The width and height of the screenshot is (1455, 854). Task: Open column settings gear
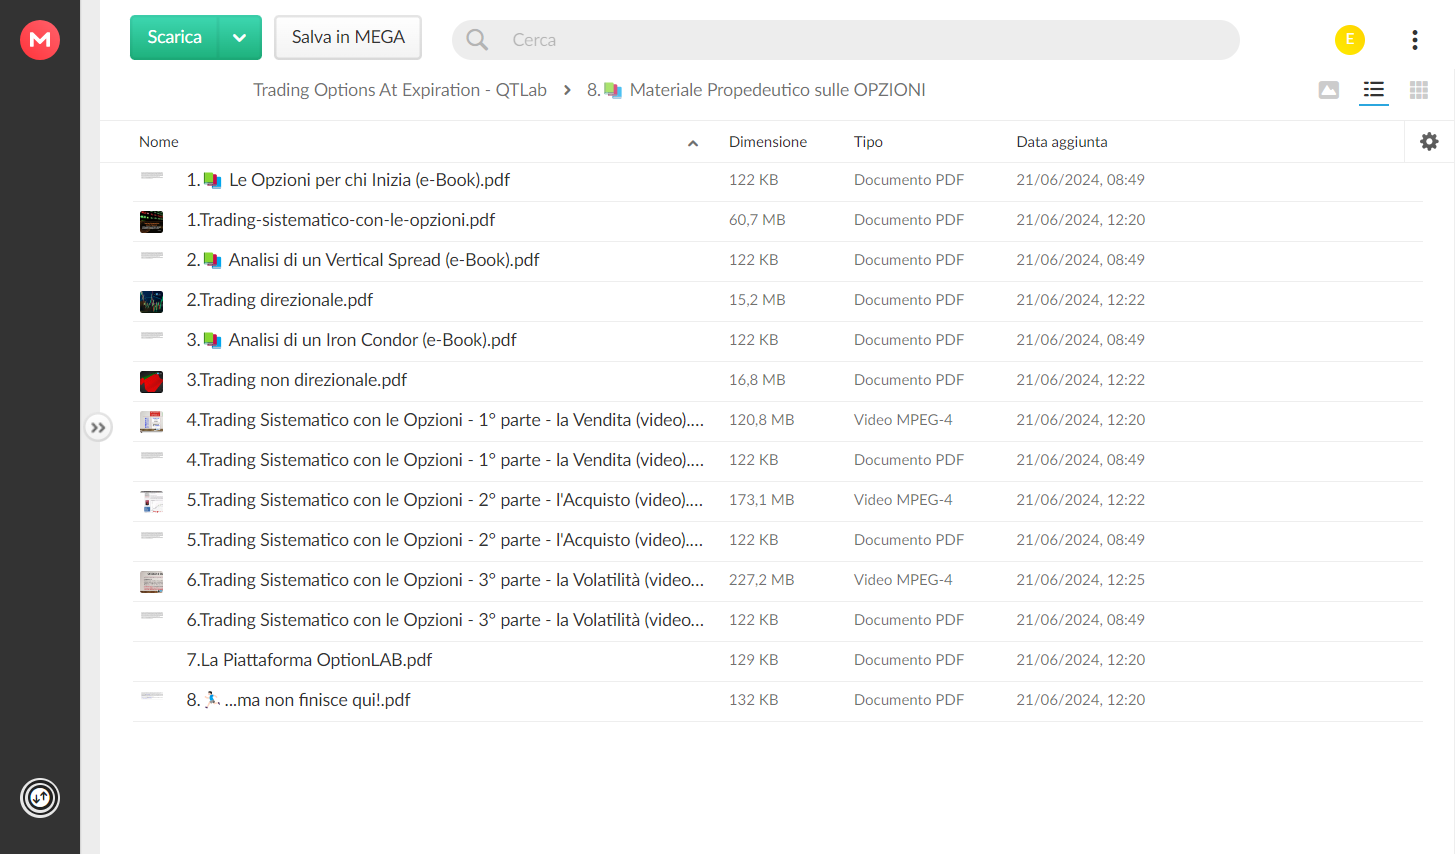1429,141
